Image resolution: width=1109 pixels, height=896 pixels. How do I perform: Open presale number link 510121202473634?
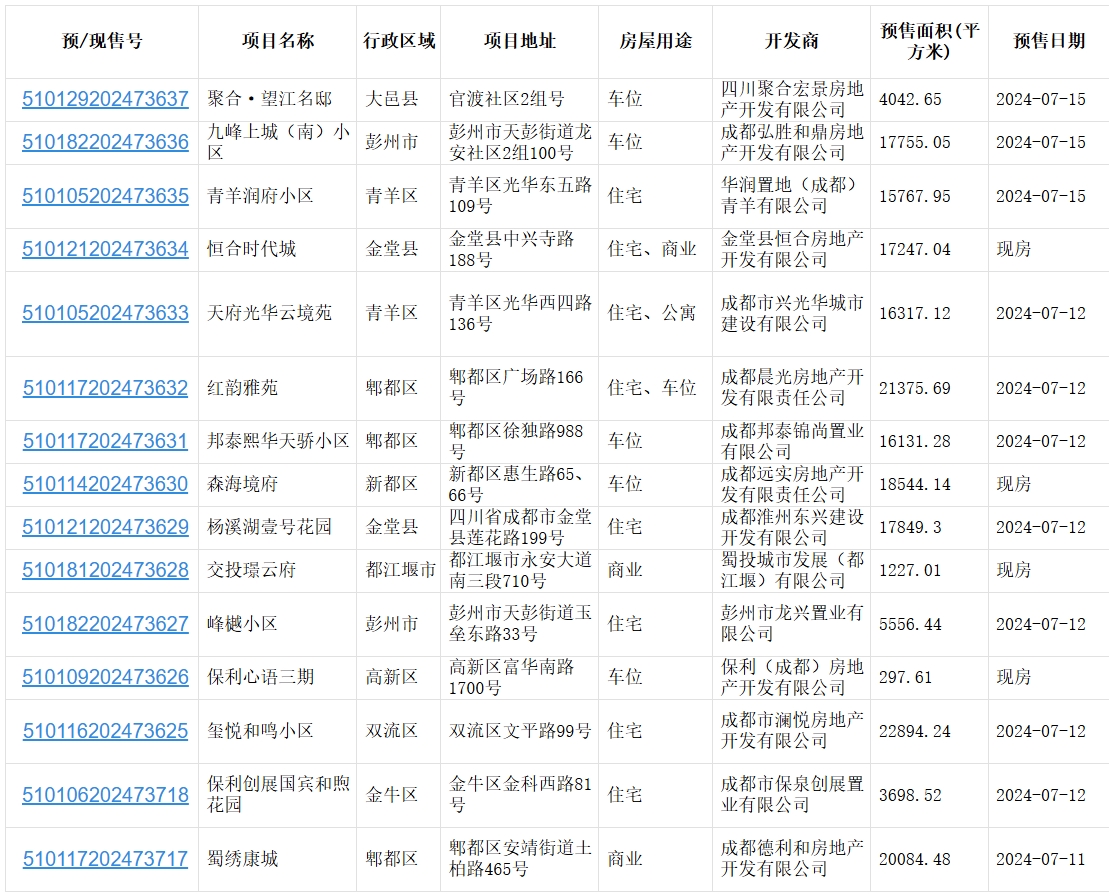tap(105, 249)
